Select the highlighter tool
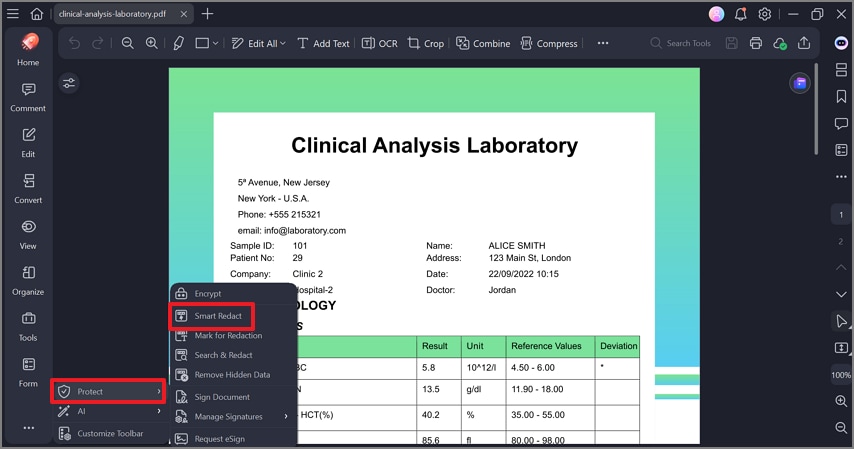 pyautogui.click(x=178, y=44)
